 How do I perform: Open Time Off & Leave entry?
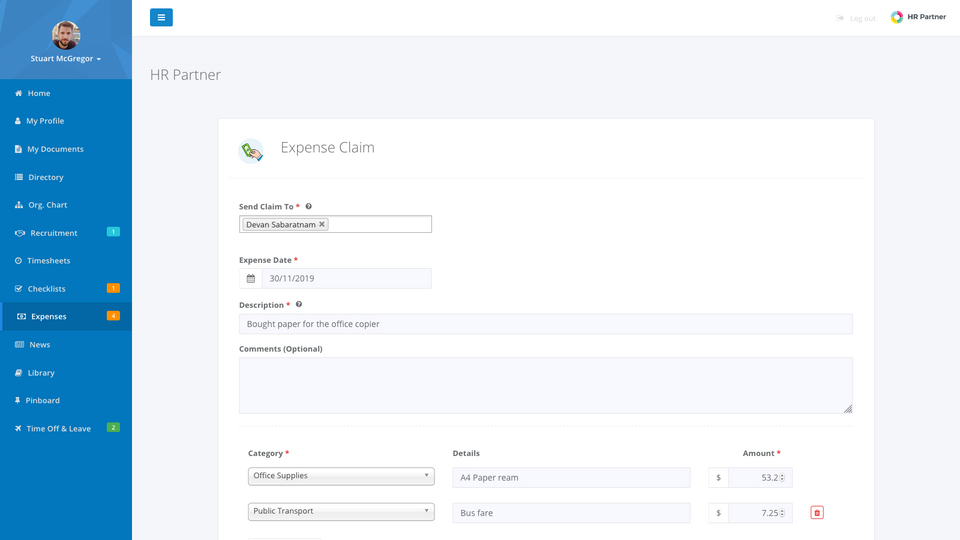[x=66, y=428]
